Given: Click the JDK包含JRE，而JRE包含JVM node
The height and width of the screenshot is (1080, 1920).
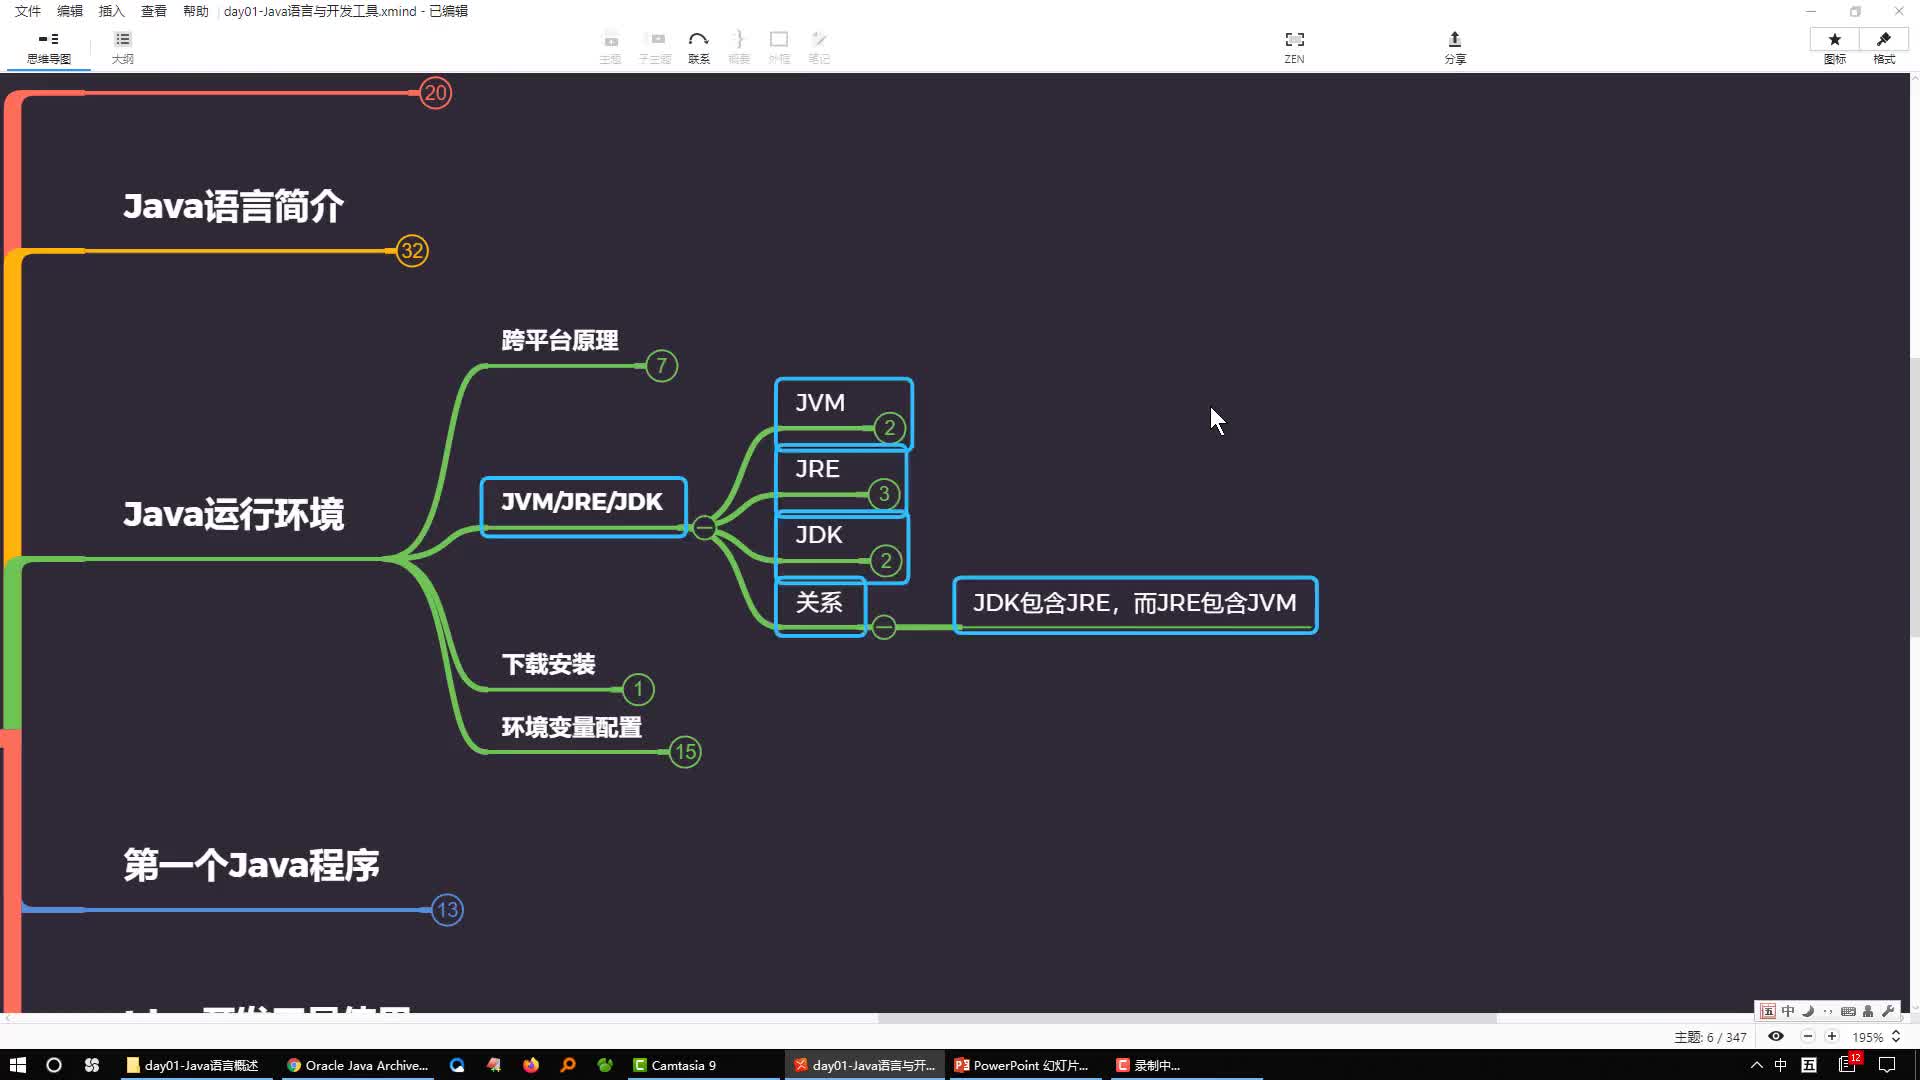Looking at the screenshot, I should coord(1133,604).
